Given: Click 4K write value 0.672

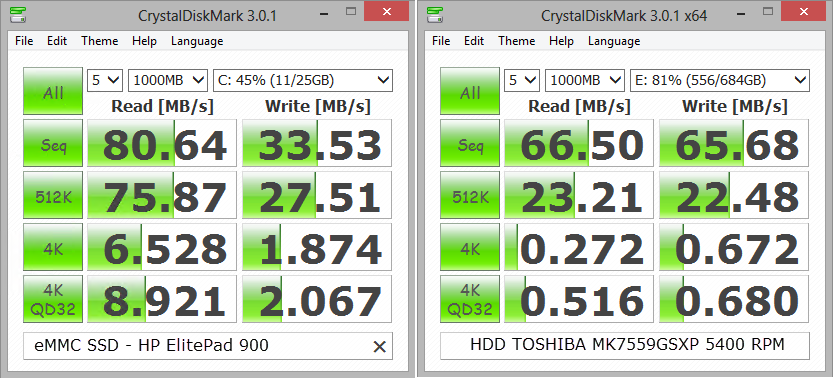Looking at the screenshot, I should click(x=734, y=247).
